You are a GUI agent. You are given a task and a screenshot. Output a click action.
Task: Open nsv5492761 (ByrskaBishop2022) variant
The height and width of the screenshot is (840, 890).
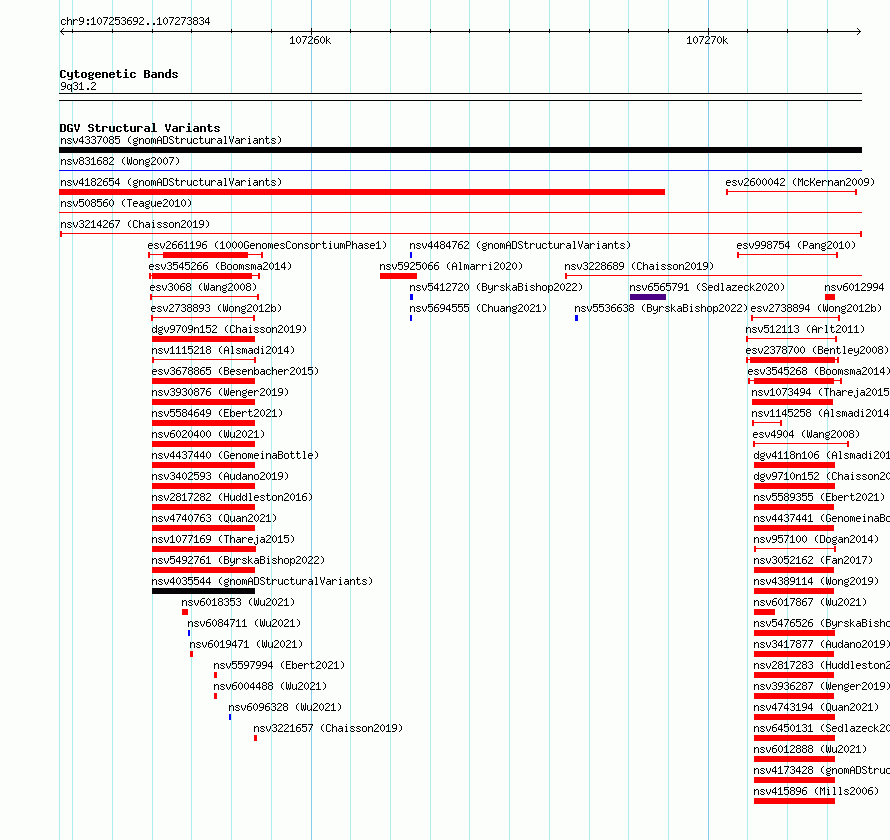point(238,560)
